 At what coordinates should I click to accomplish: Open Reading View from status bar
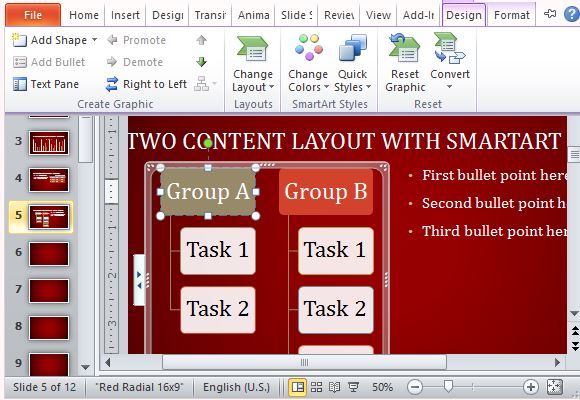334,387
